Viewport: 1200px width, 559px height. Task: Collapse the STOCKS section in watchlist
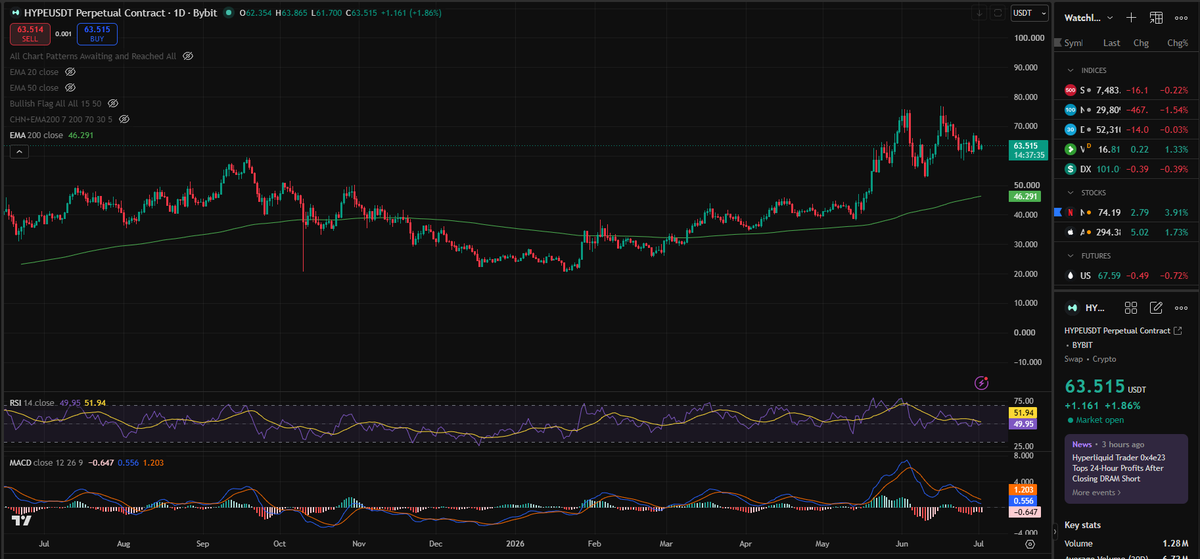1072,192
